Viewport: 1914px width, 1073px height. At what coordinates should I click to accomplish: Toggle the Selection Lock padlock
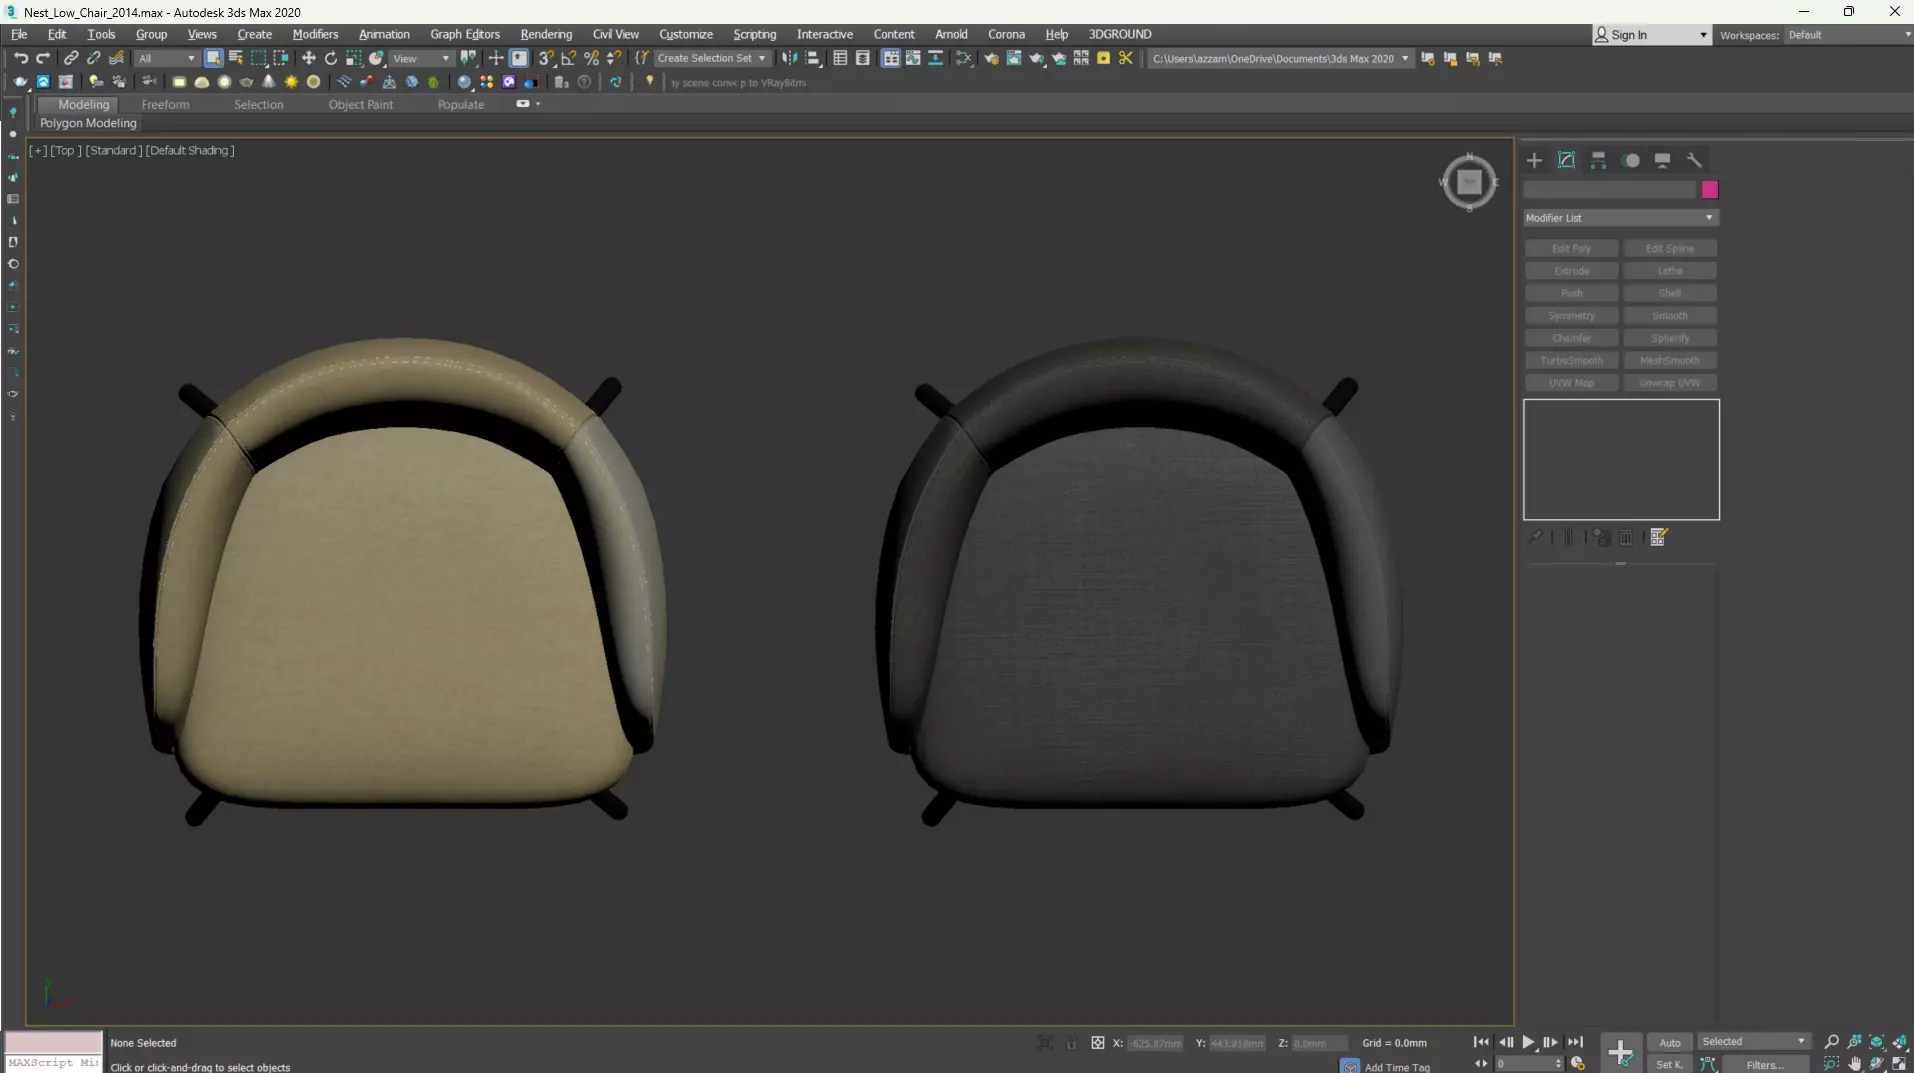(x=1071, y=1043)
